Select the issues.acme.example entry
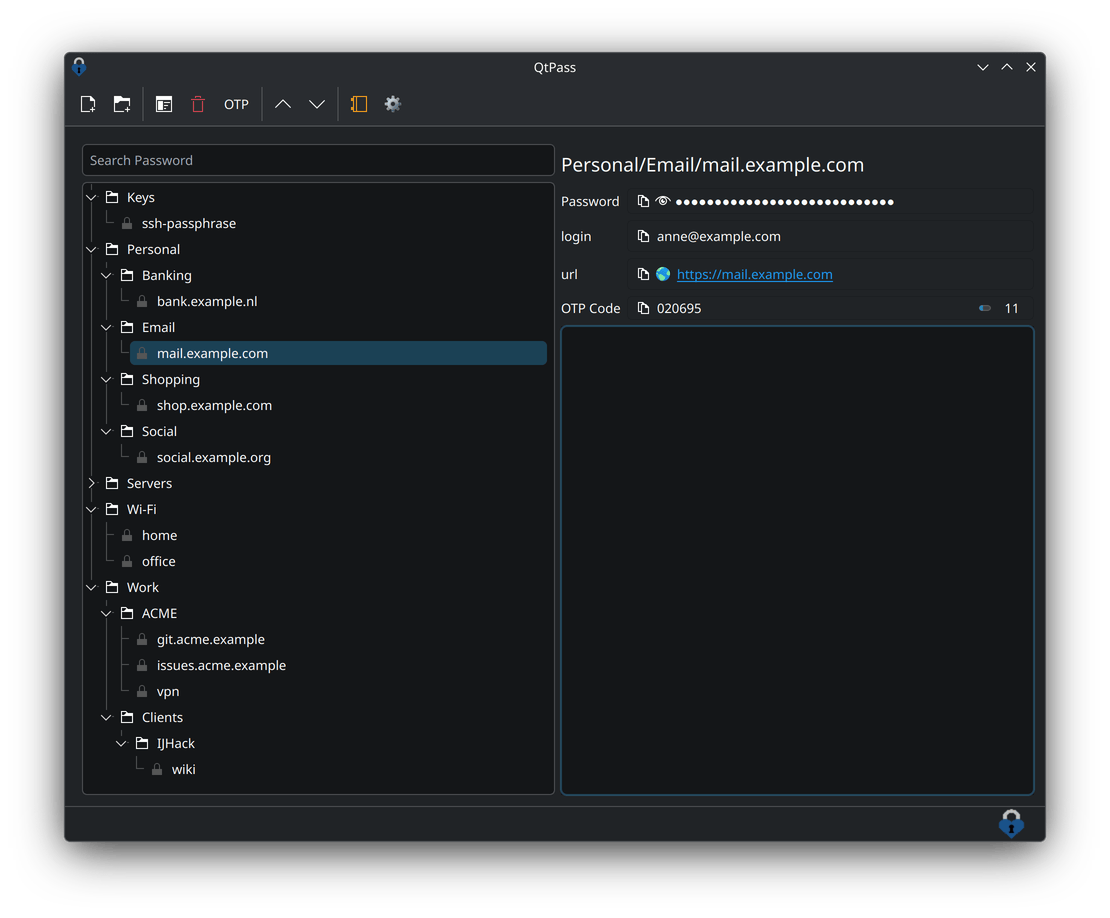Screen dimensions: 1110x918 221,665
